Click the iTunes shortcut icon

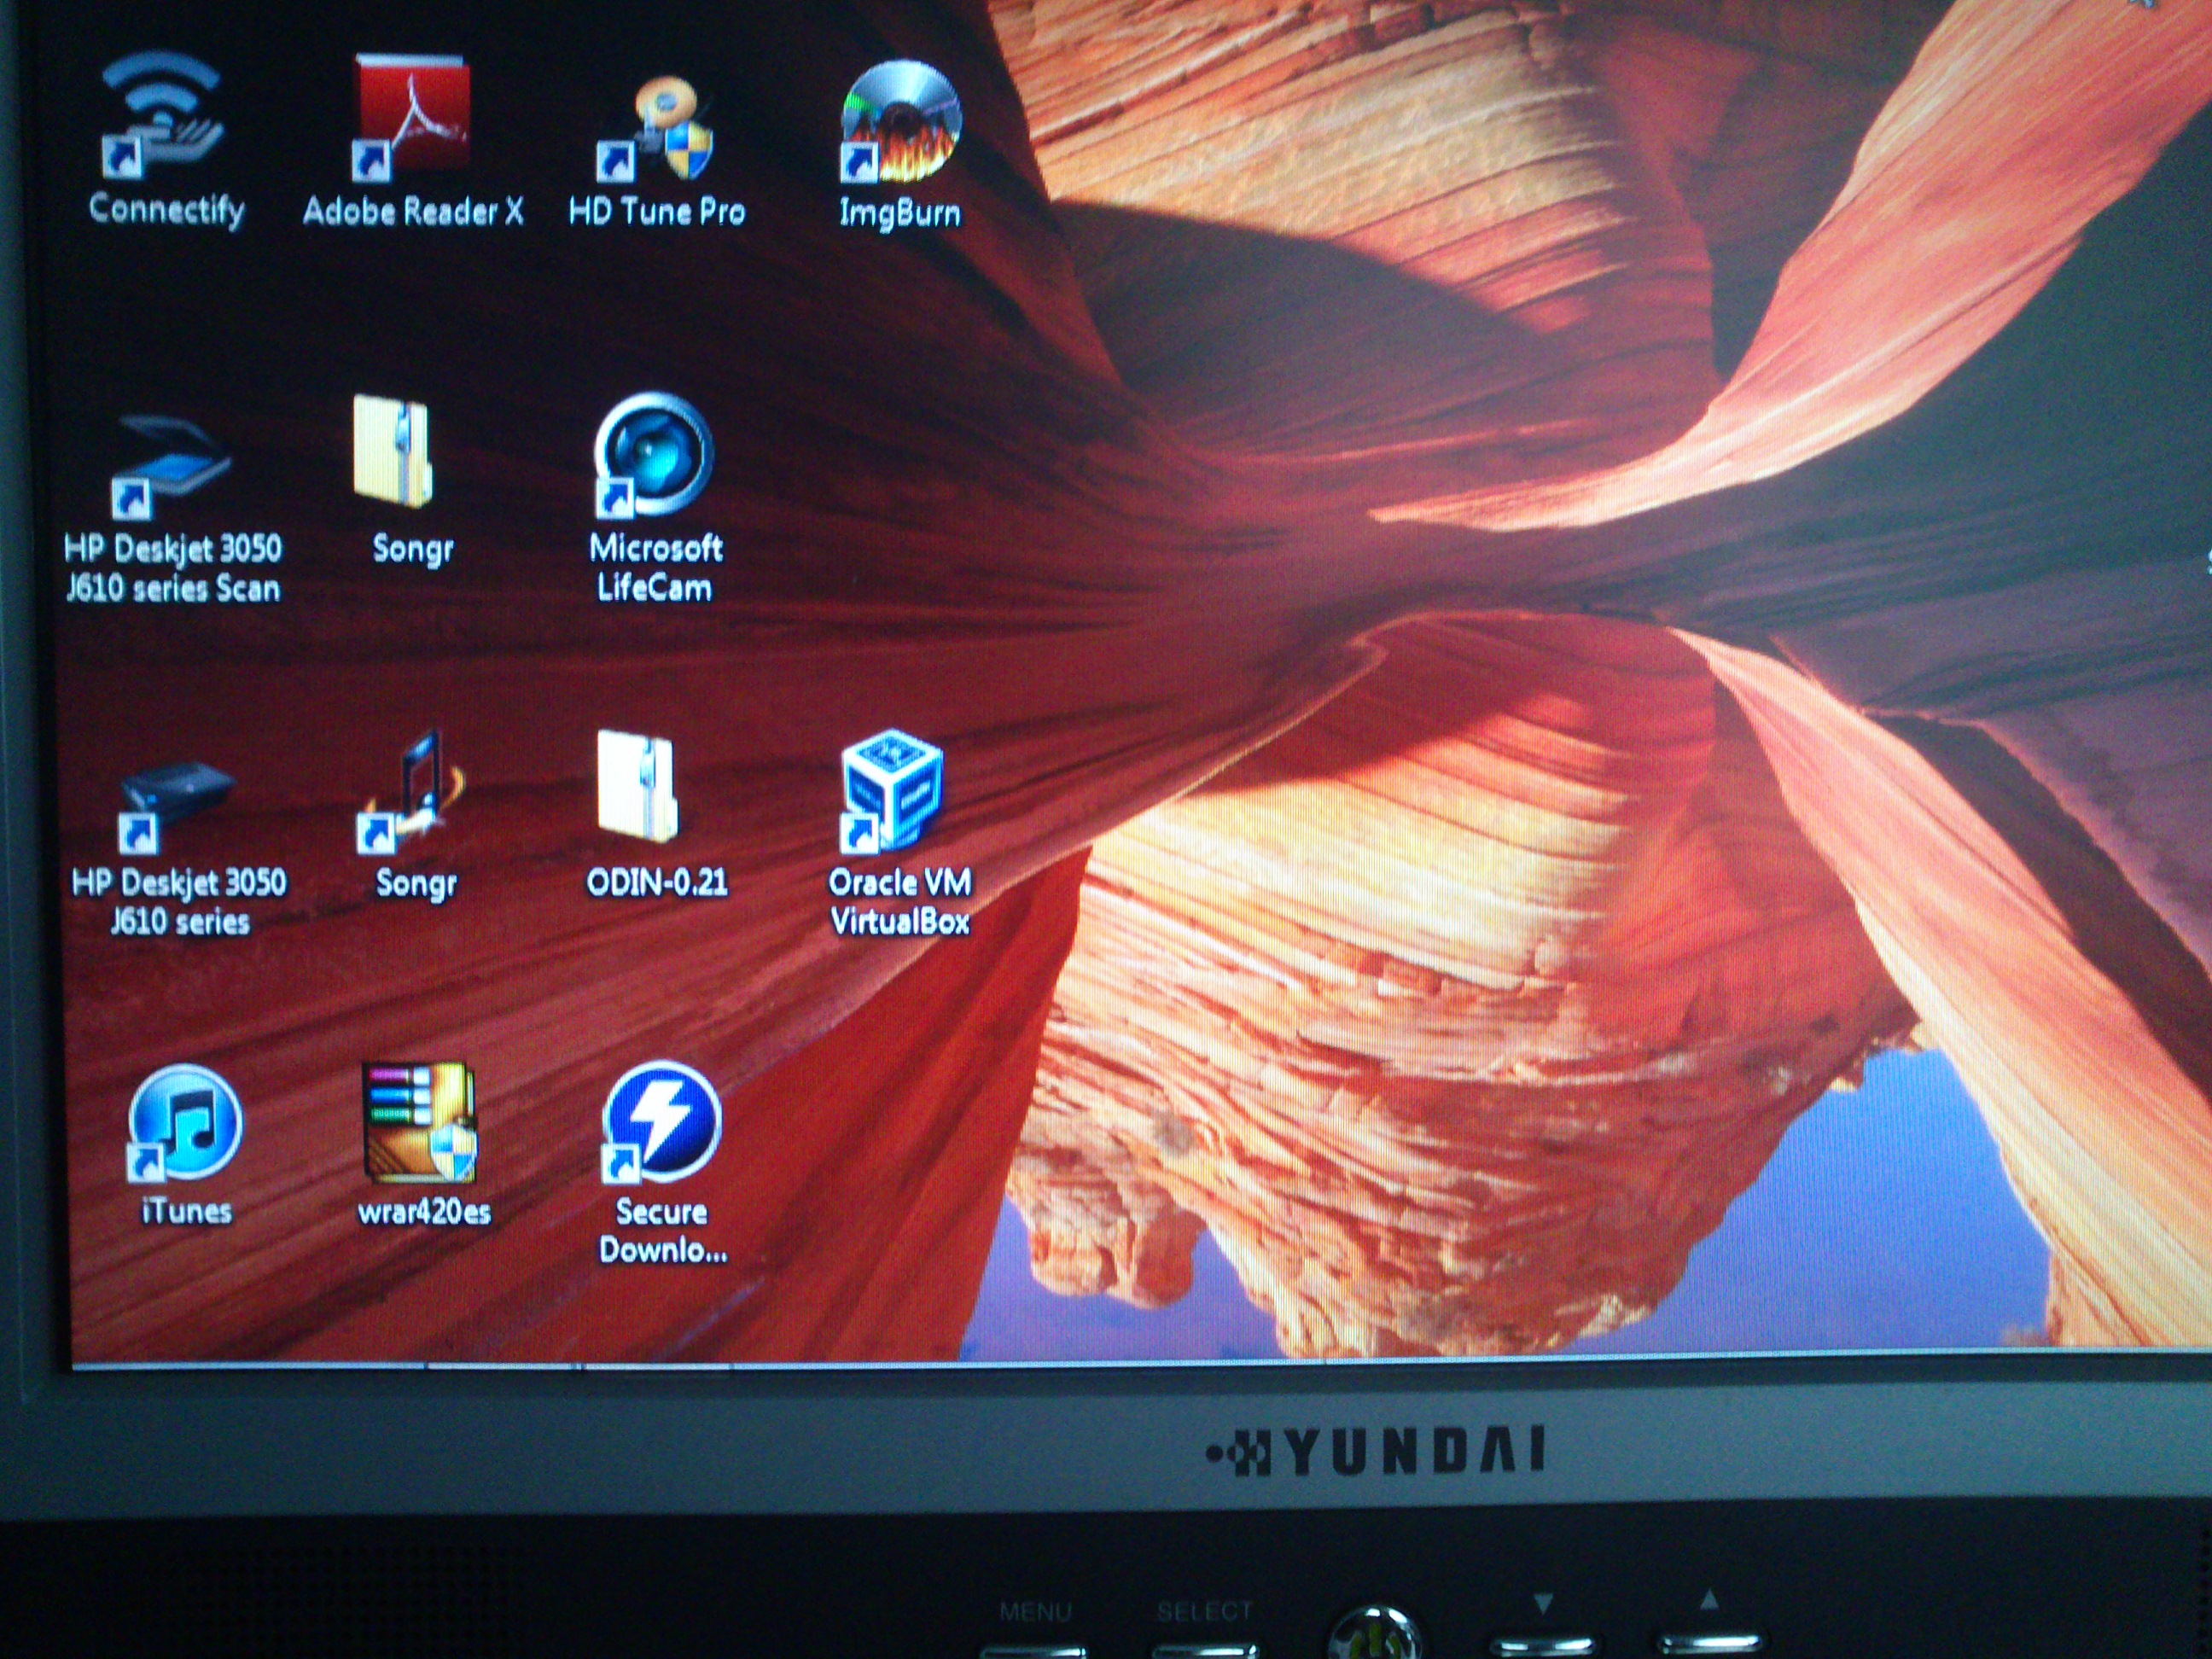coord(185,1123)
